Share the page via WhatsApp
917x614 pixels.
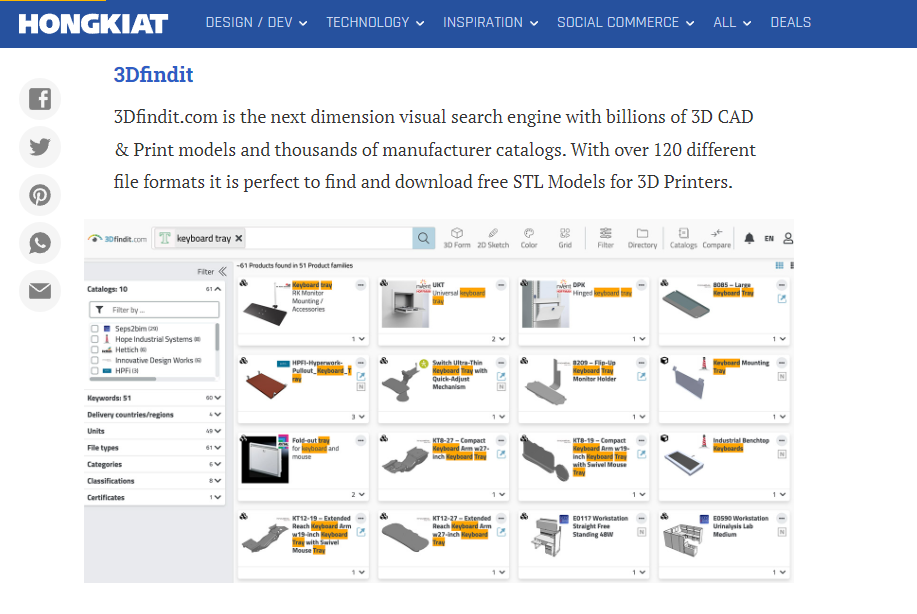(x=40, y=243)
